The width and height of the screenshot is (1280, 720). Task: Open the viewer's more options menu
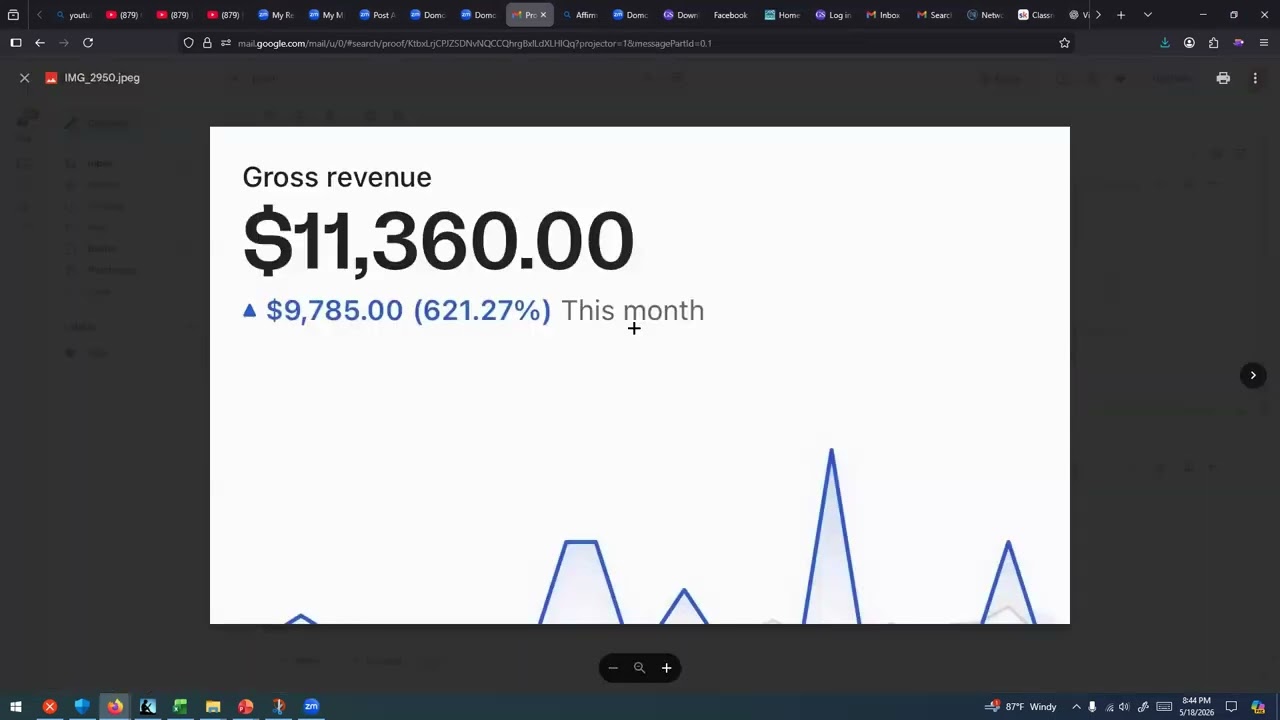click(1255, 78)
